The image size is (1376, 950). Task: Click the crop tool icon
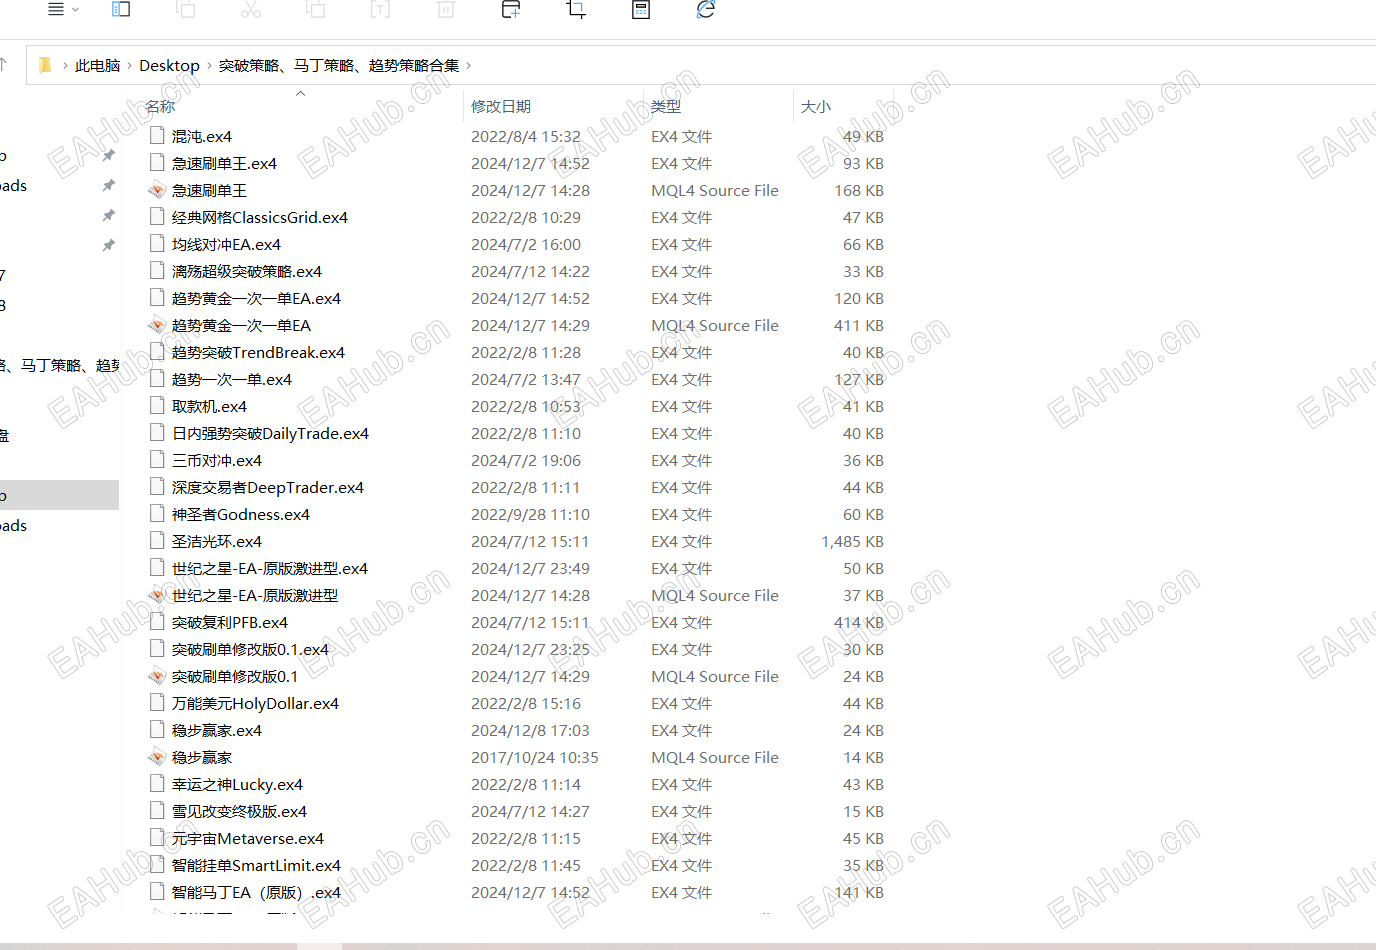coord(575,10)
